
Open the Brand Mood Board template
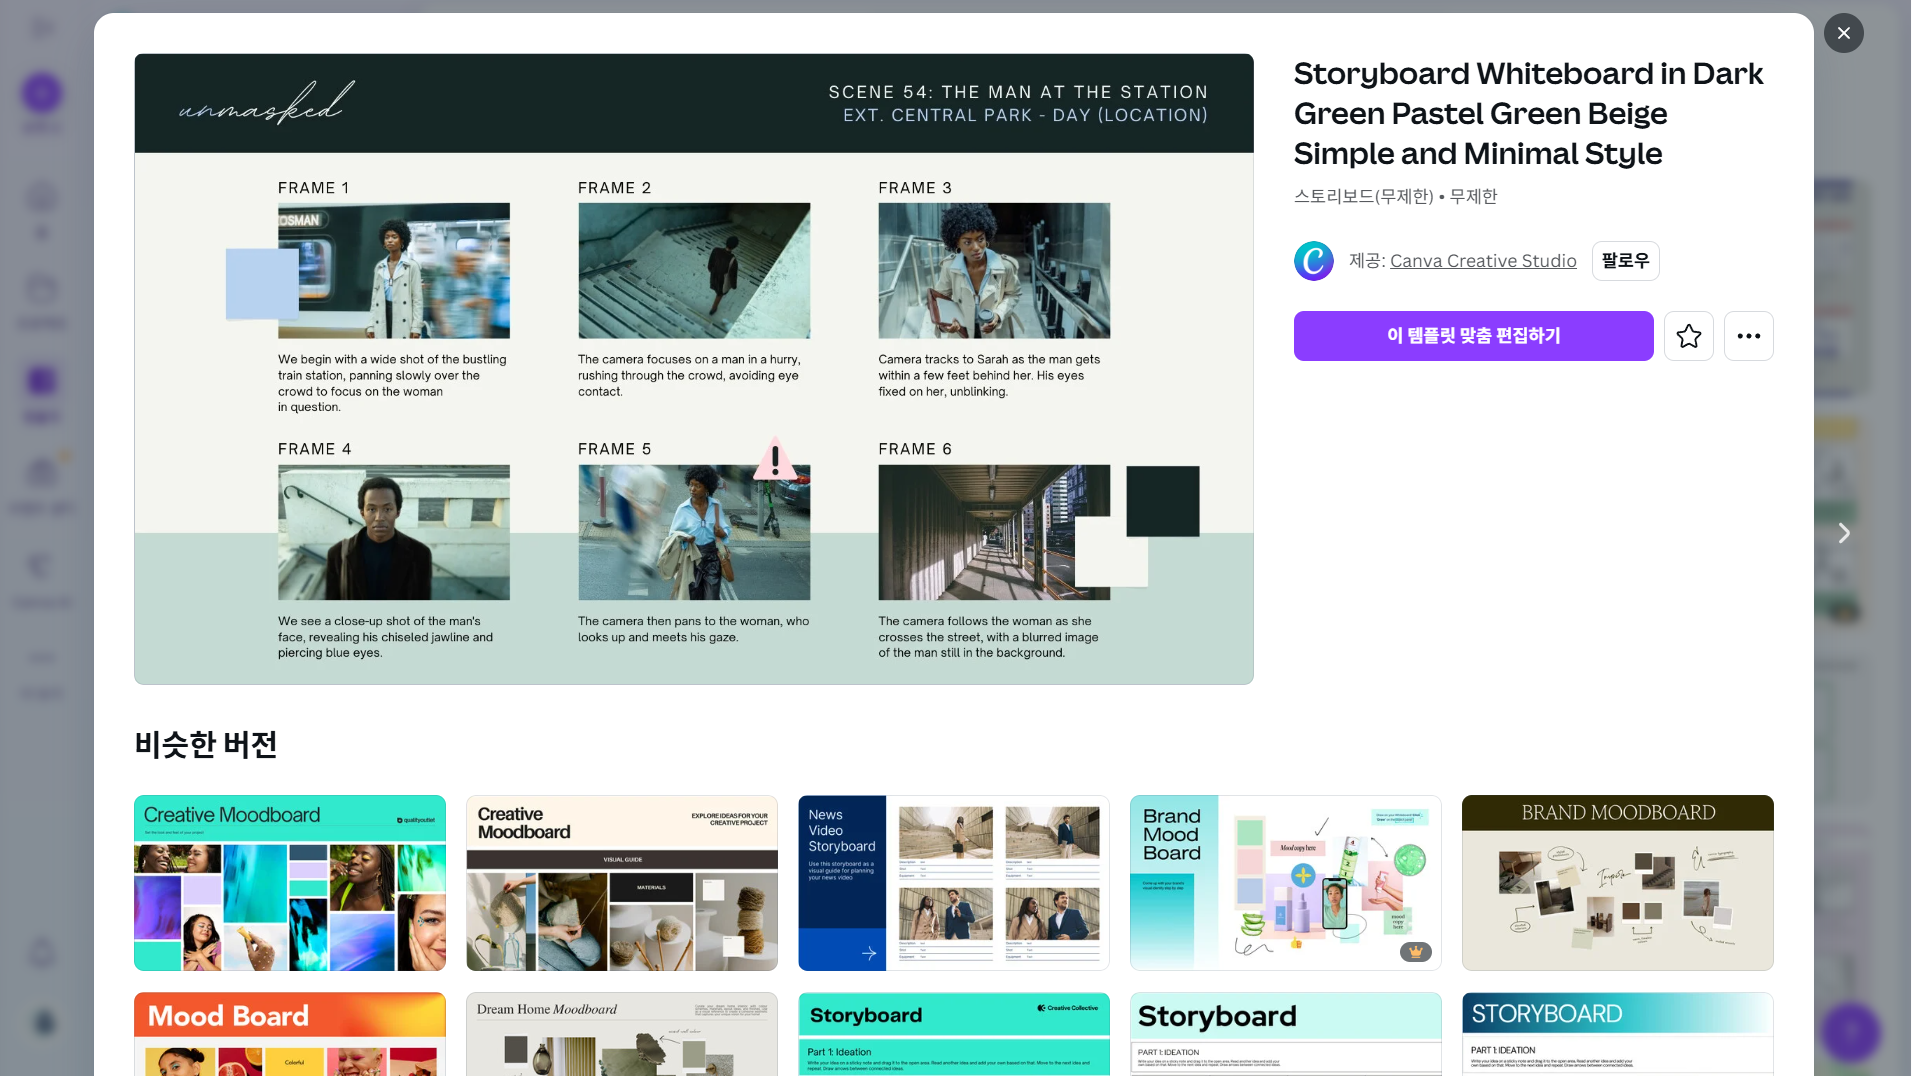click(x=1285, y=883)
